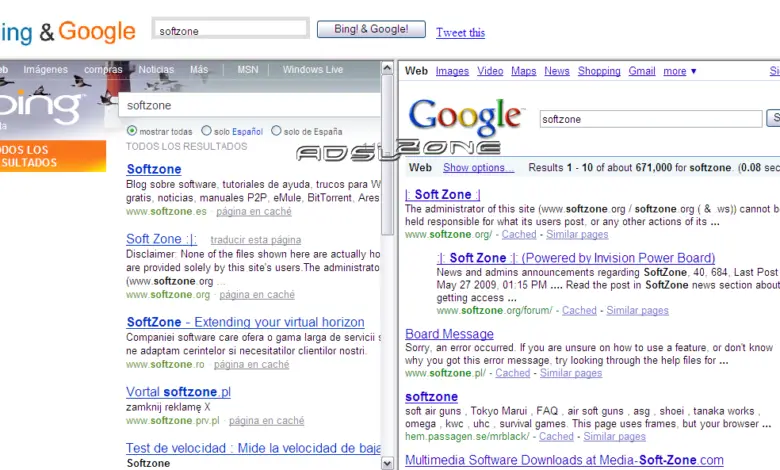
Task: Select the 'mostrar todas' radio button
Action: pos(132,131)
